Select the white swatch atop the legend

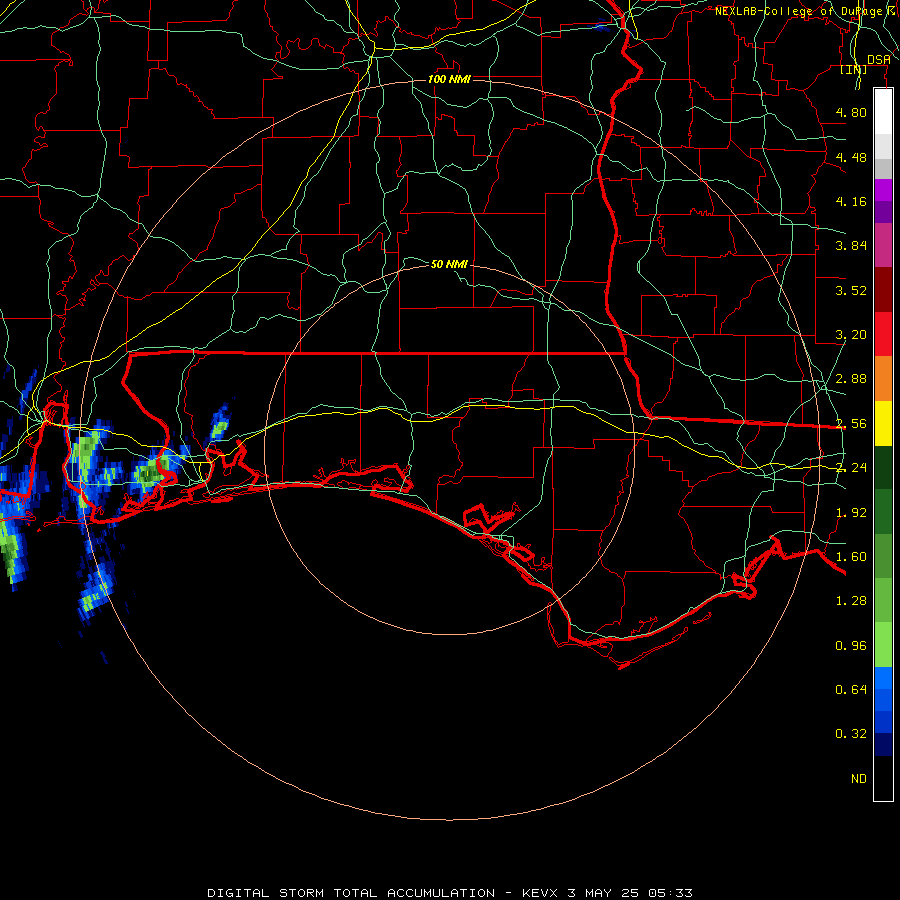[883, 112]
